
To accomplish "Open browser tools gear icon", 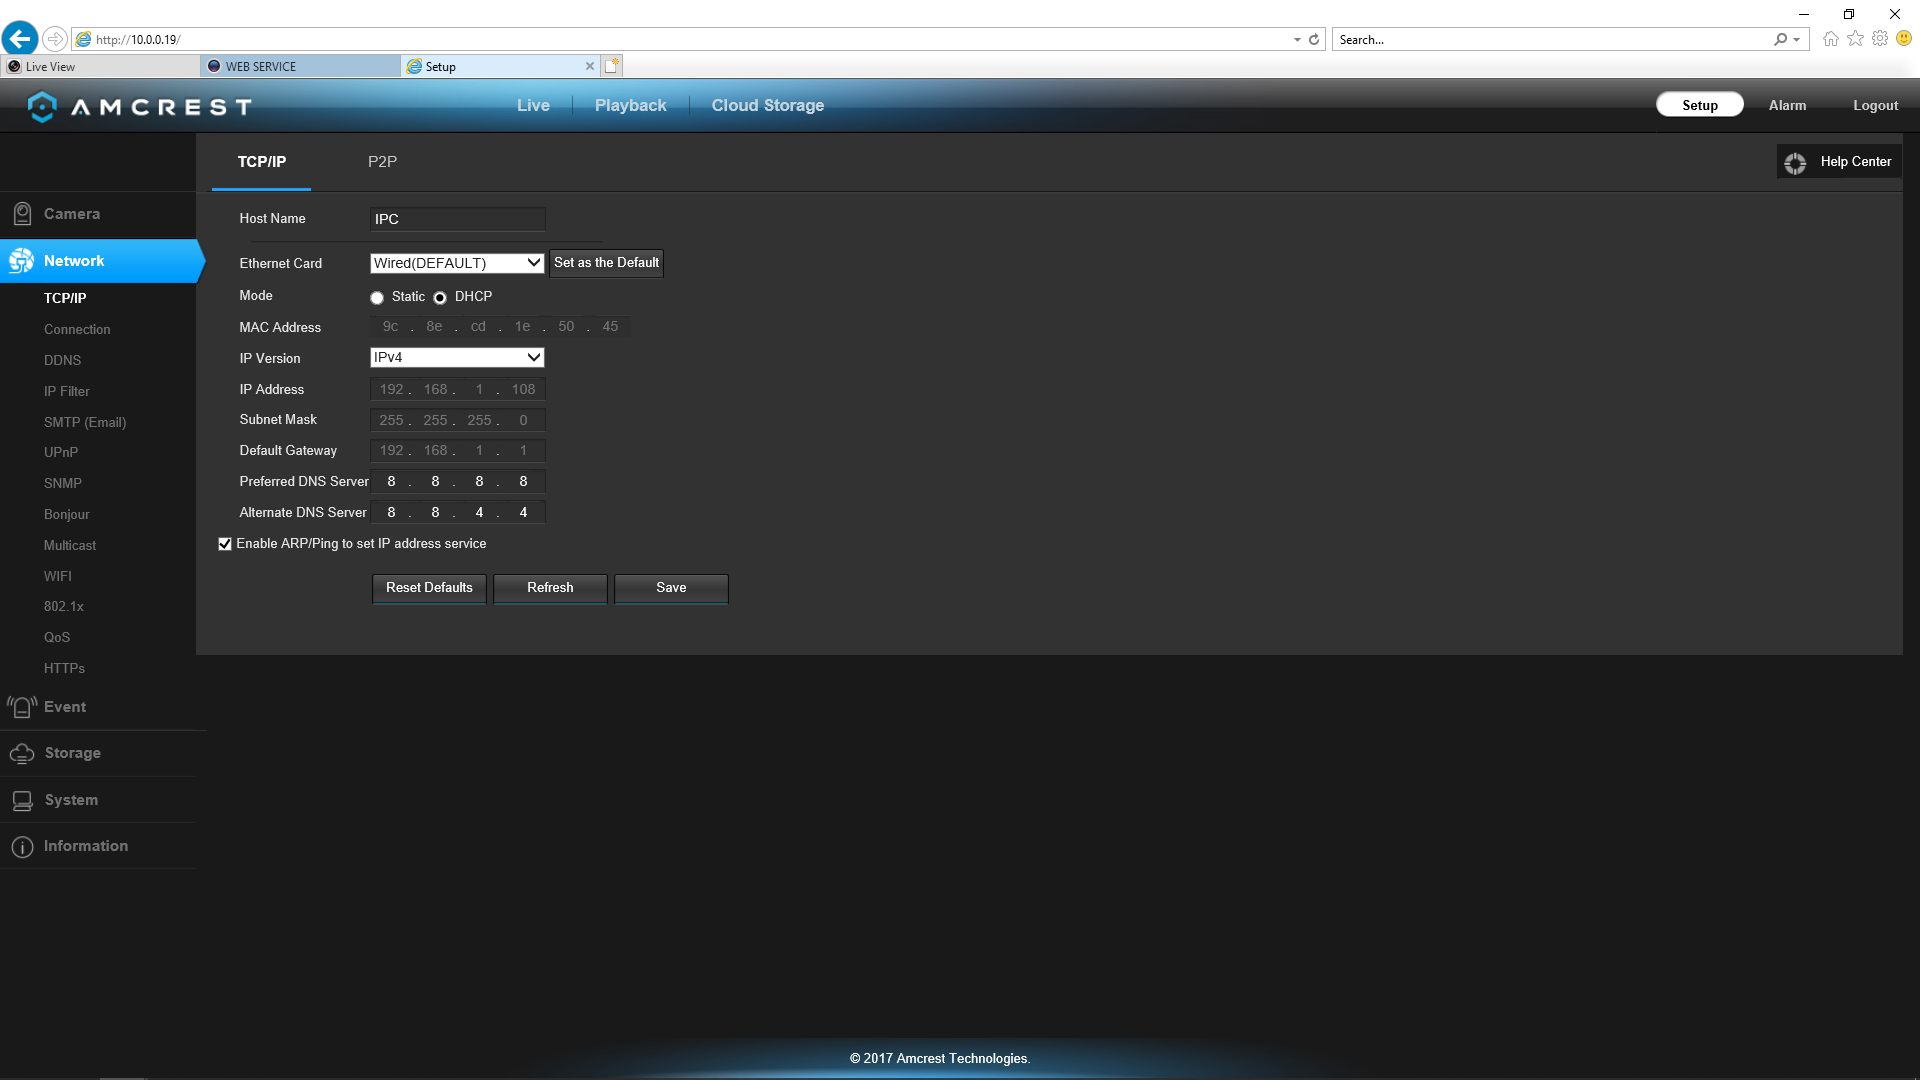I will [x=1880, y=39].
